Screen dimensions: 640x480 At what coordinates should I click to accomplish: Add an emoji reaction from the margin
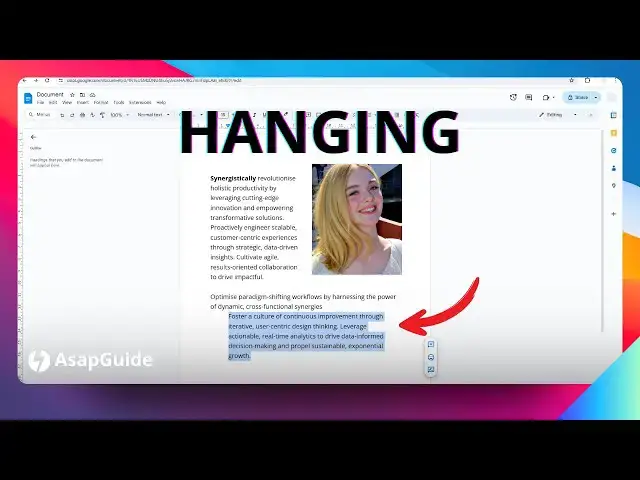click(430, 357)
